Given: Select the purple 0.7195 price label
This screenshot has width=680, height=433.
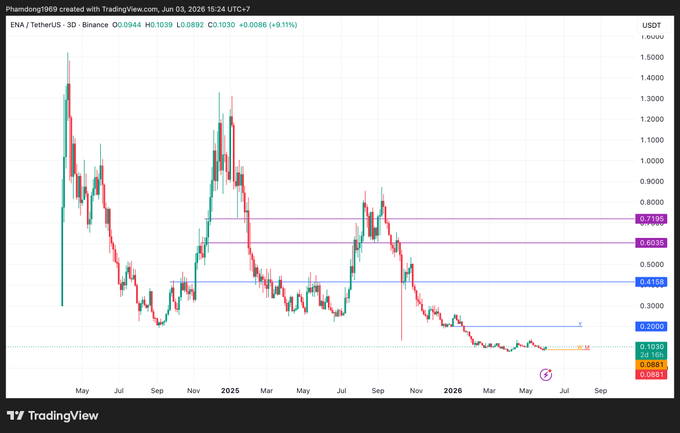Looking at the screenshot, I should pyautogui.click(x=651, y=219).
